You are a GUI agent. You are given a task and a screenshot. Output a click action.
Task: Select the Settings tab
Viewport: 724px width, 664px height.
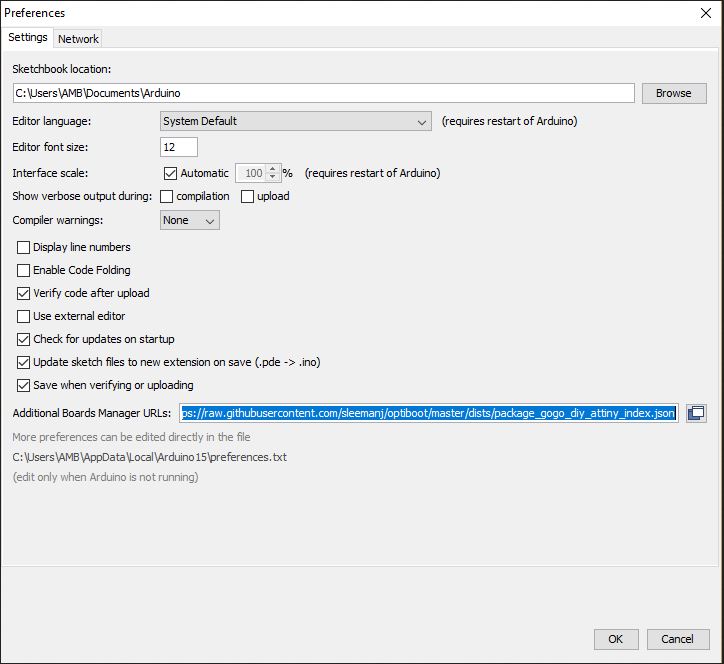(x=28, y=37)
